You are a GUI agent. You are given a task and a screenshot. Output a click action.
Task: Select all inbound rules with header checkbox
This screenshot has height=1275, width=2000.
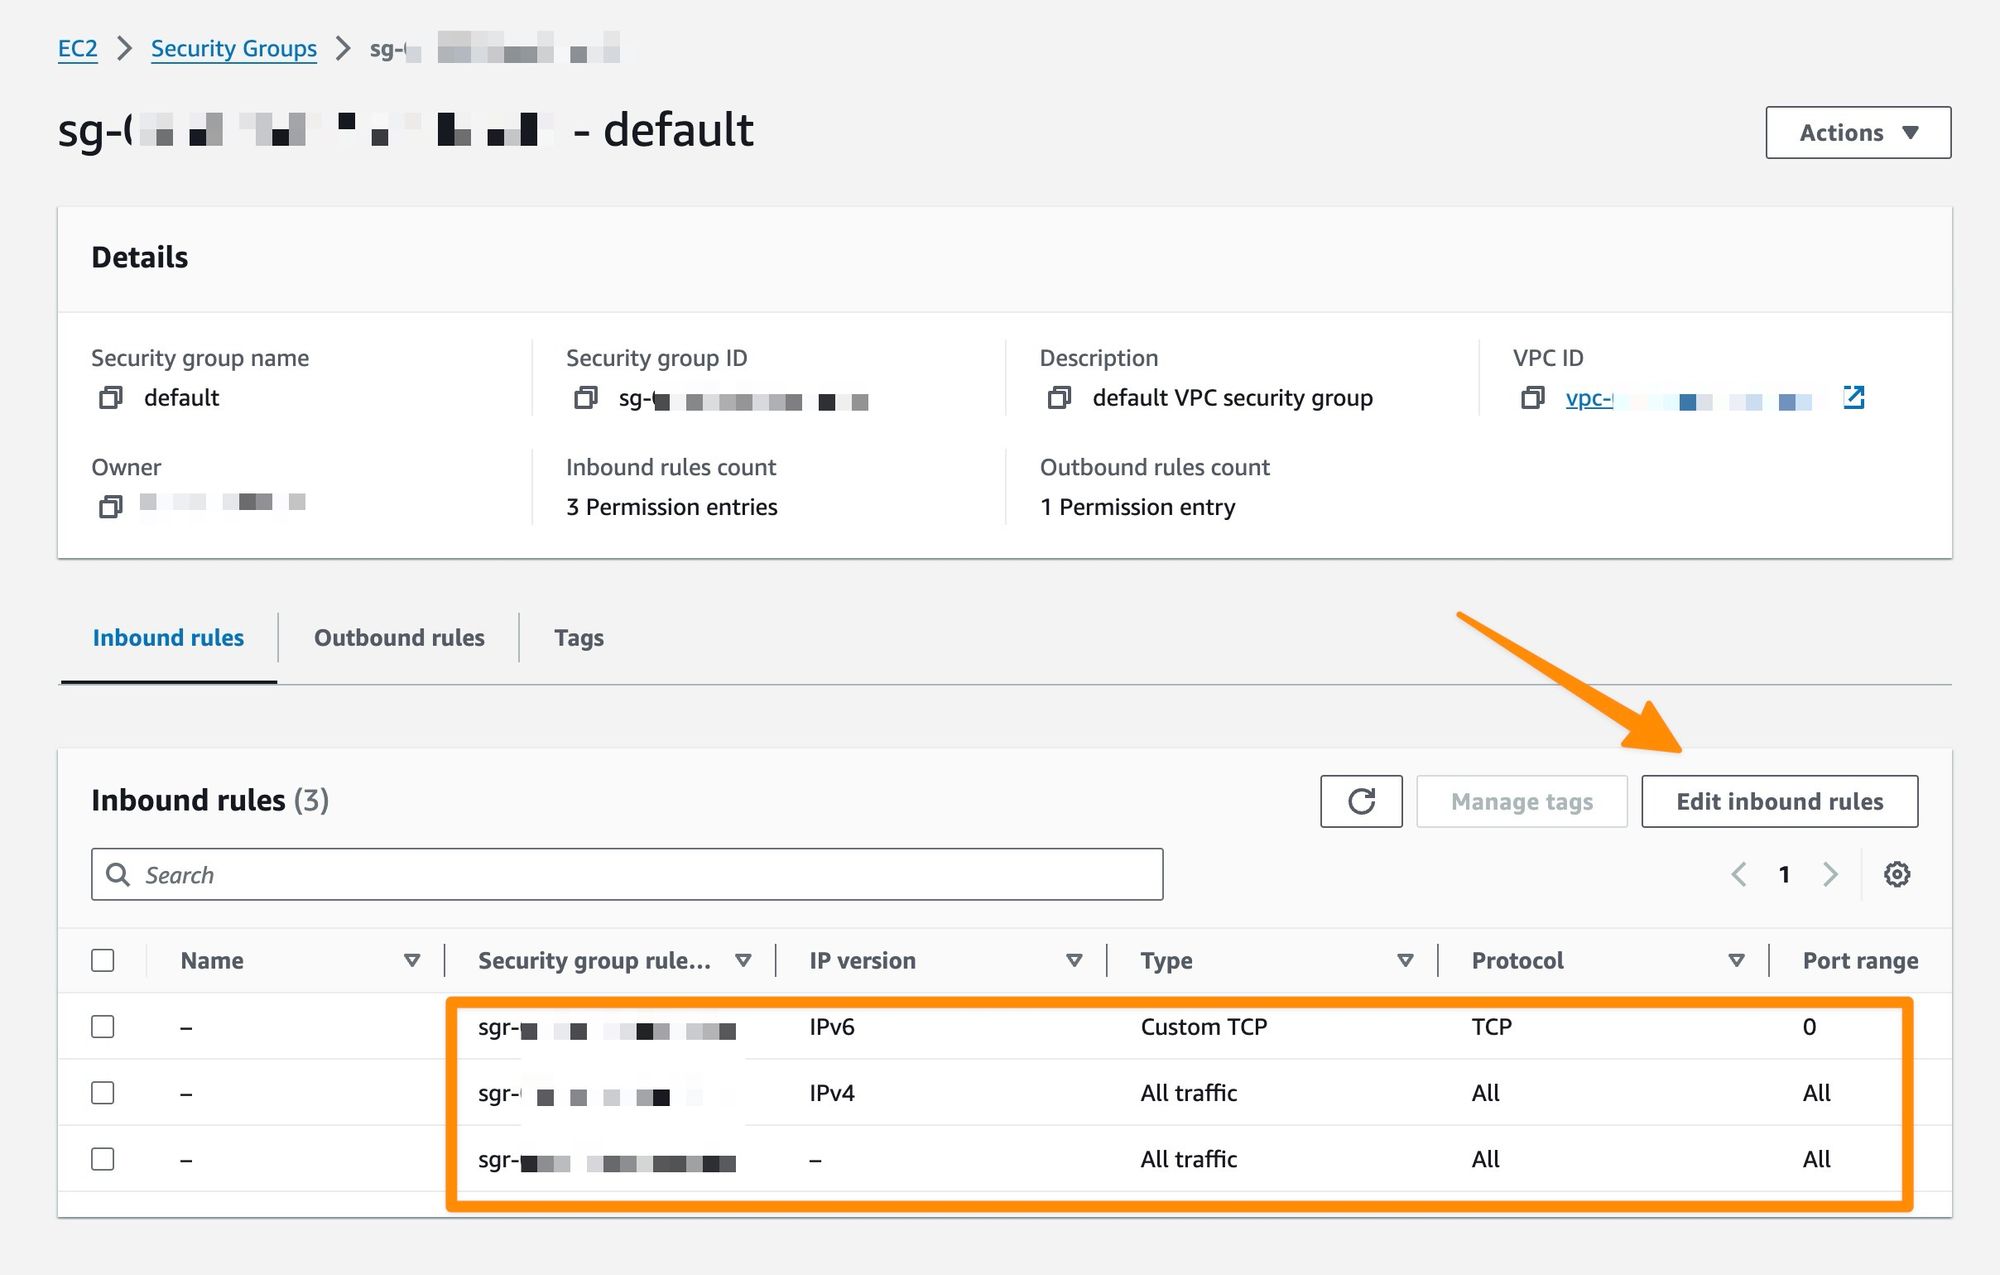[104, 960]
